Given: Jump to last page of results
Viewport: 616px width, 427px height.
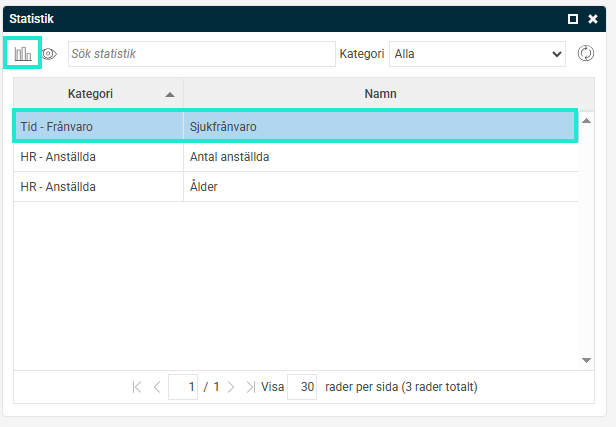Looking at the screenshot, I should (x=250, y=387).
